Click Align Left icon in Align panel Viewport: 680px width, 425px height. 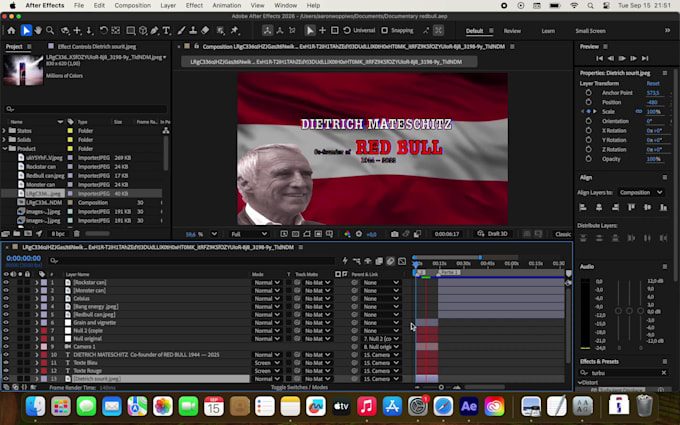[583, 208]
